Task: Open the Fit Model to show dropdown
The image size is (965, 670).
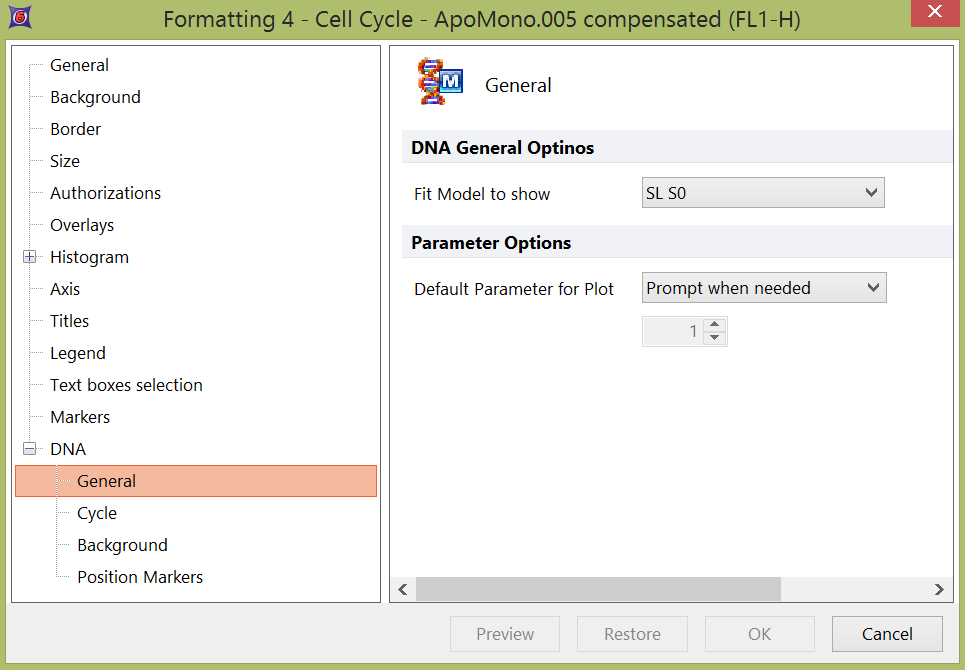Action: pyautogui.click(x=762, y=193)
